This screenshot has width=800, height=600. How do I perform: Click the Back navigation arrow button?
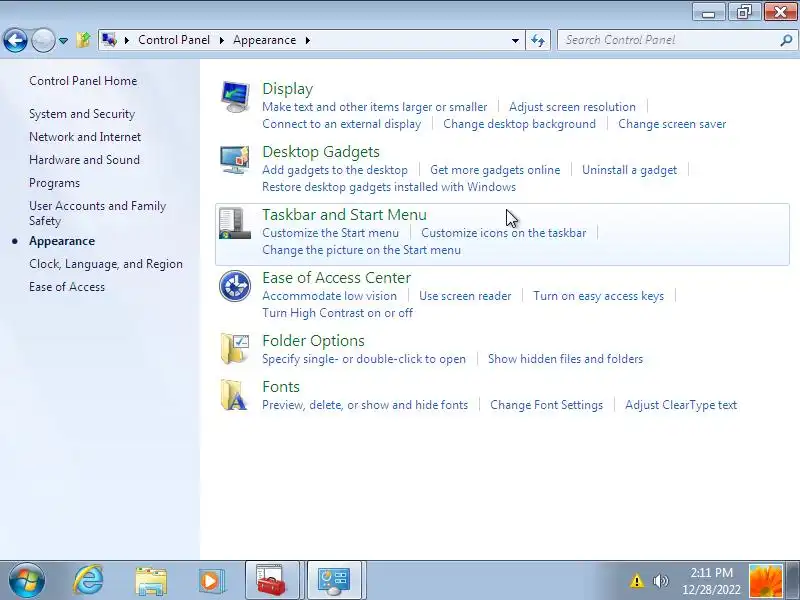15,40
